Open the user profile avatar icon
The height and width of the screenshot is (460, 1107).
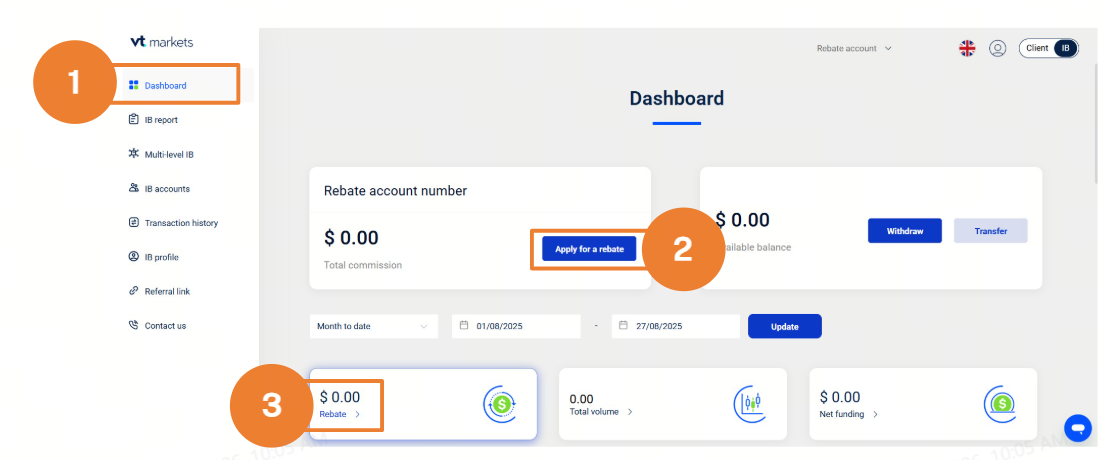click(x=997, y=48)
